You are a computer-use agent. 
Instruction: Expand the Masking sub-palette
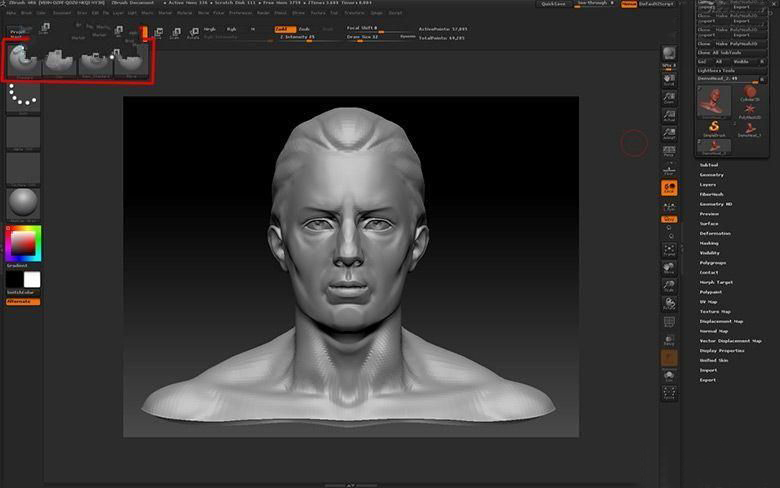[x=709, y=243]
